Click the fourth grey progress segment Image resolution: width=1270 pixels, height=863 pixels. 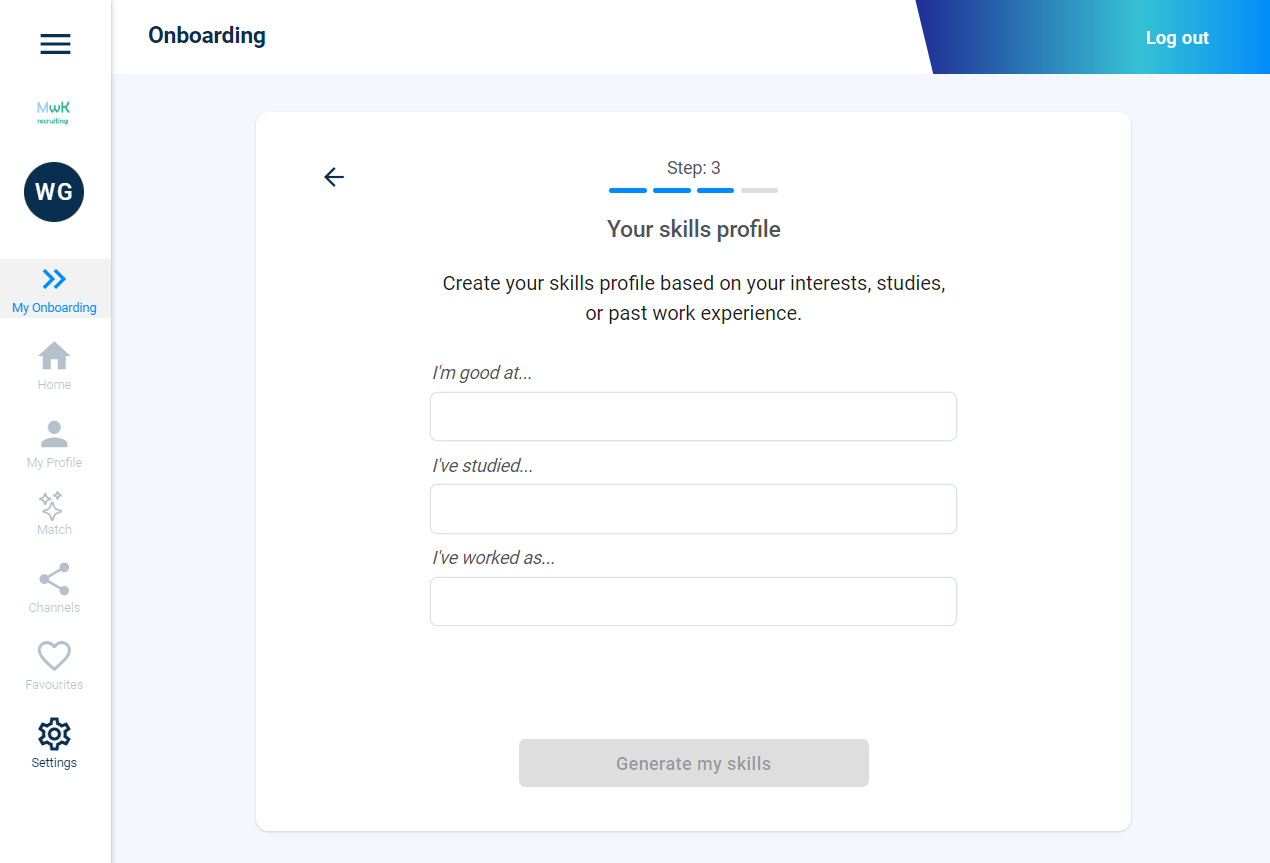(x=759, y=190)
